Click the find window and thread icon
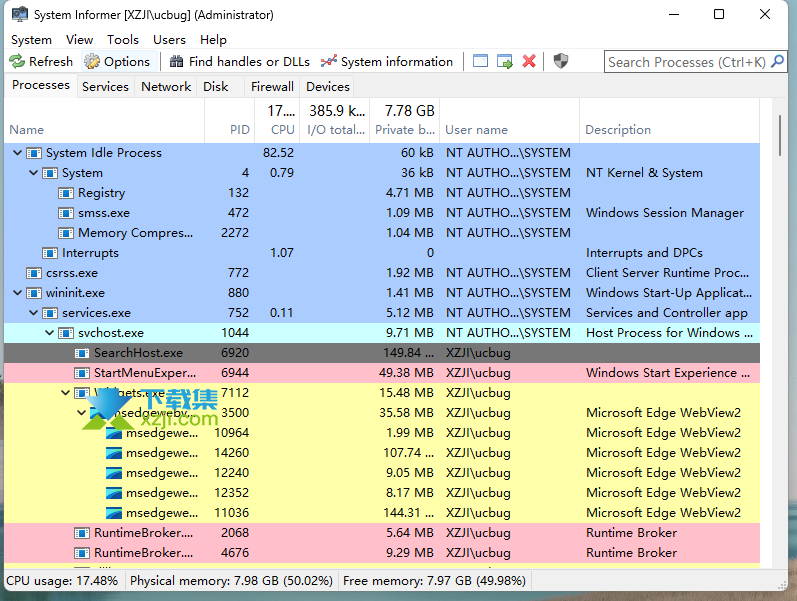Viewport: 797px width, 601px height. coord(505,61)
